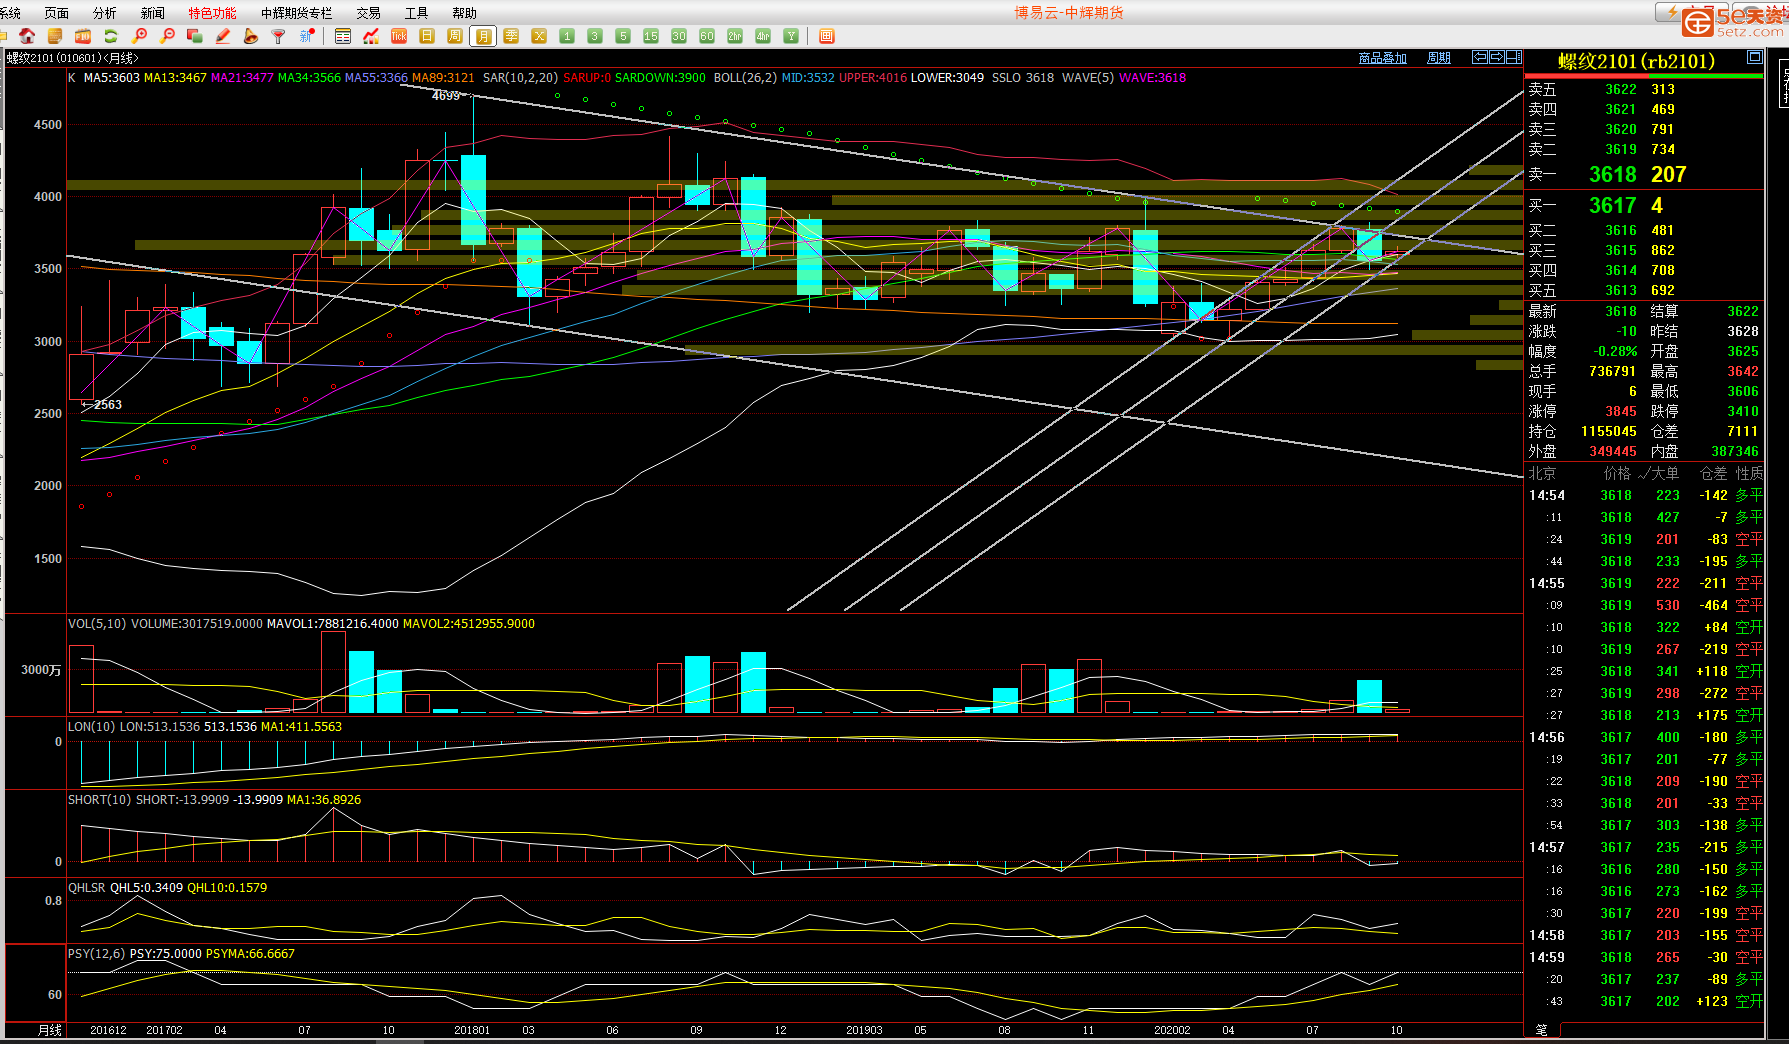Click the 月线 label at chart bottom
This screenshot has width=1789, height=1044.
(x=49, y=1030)
